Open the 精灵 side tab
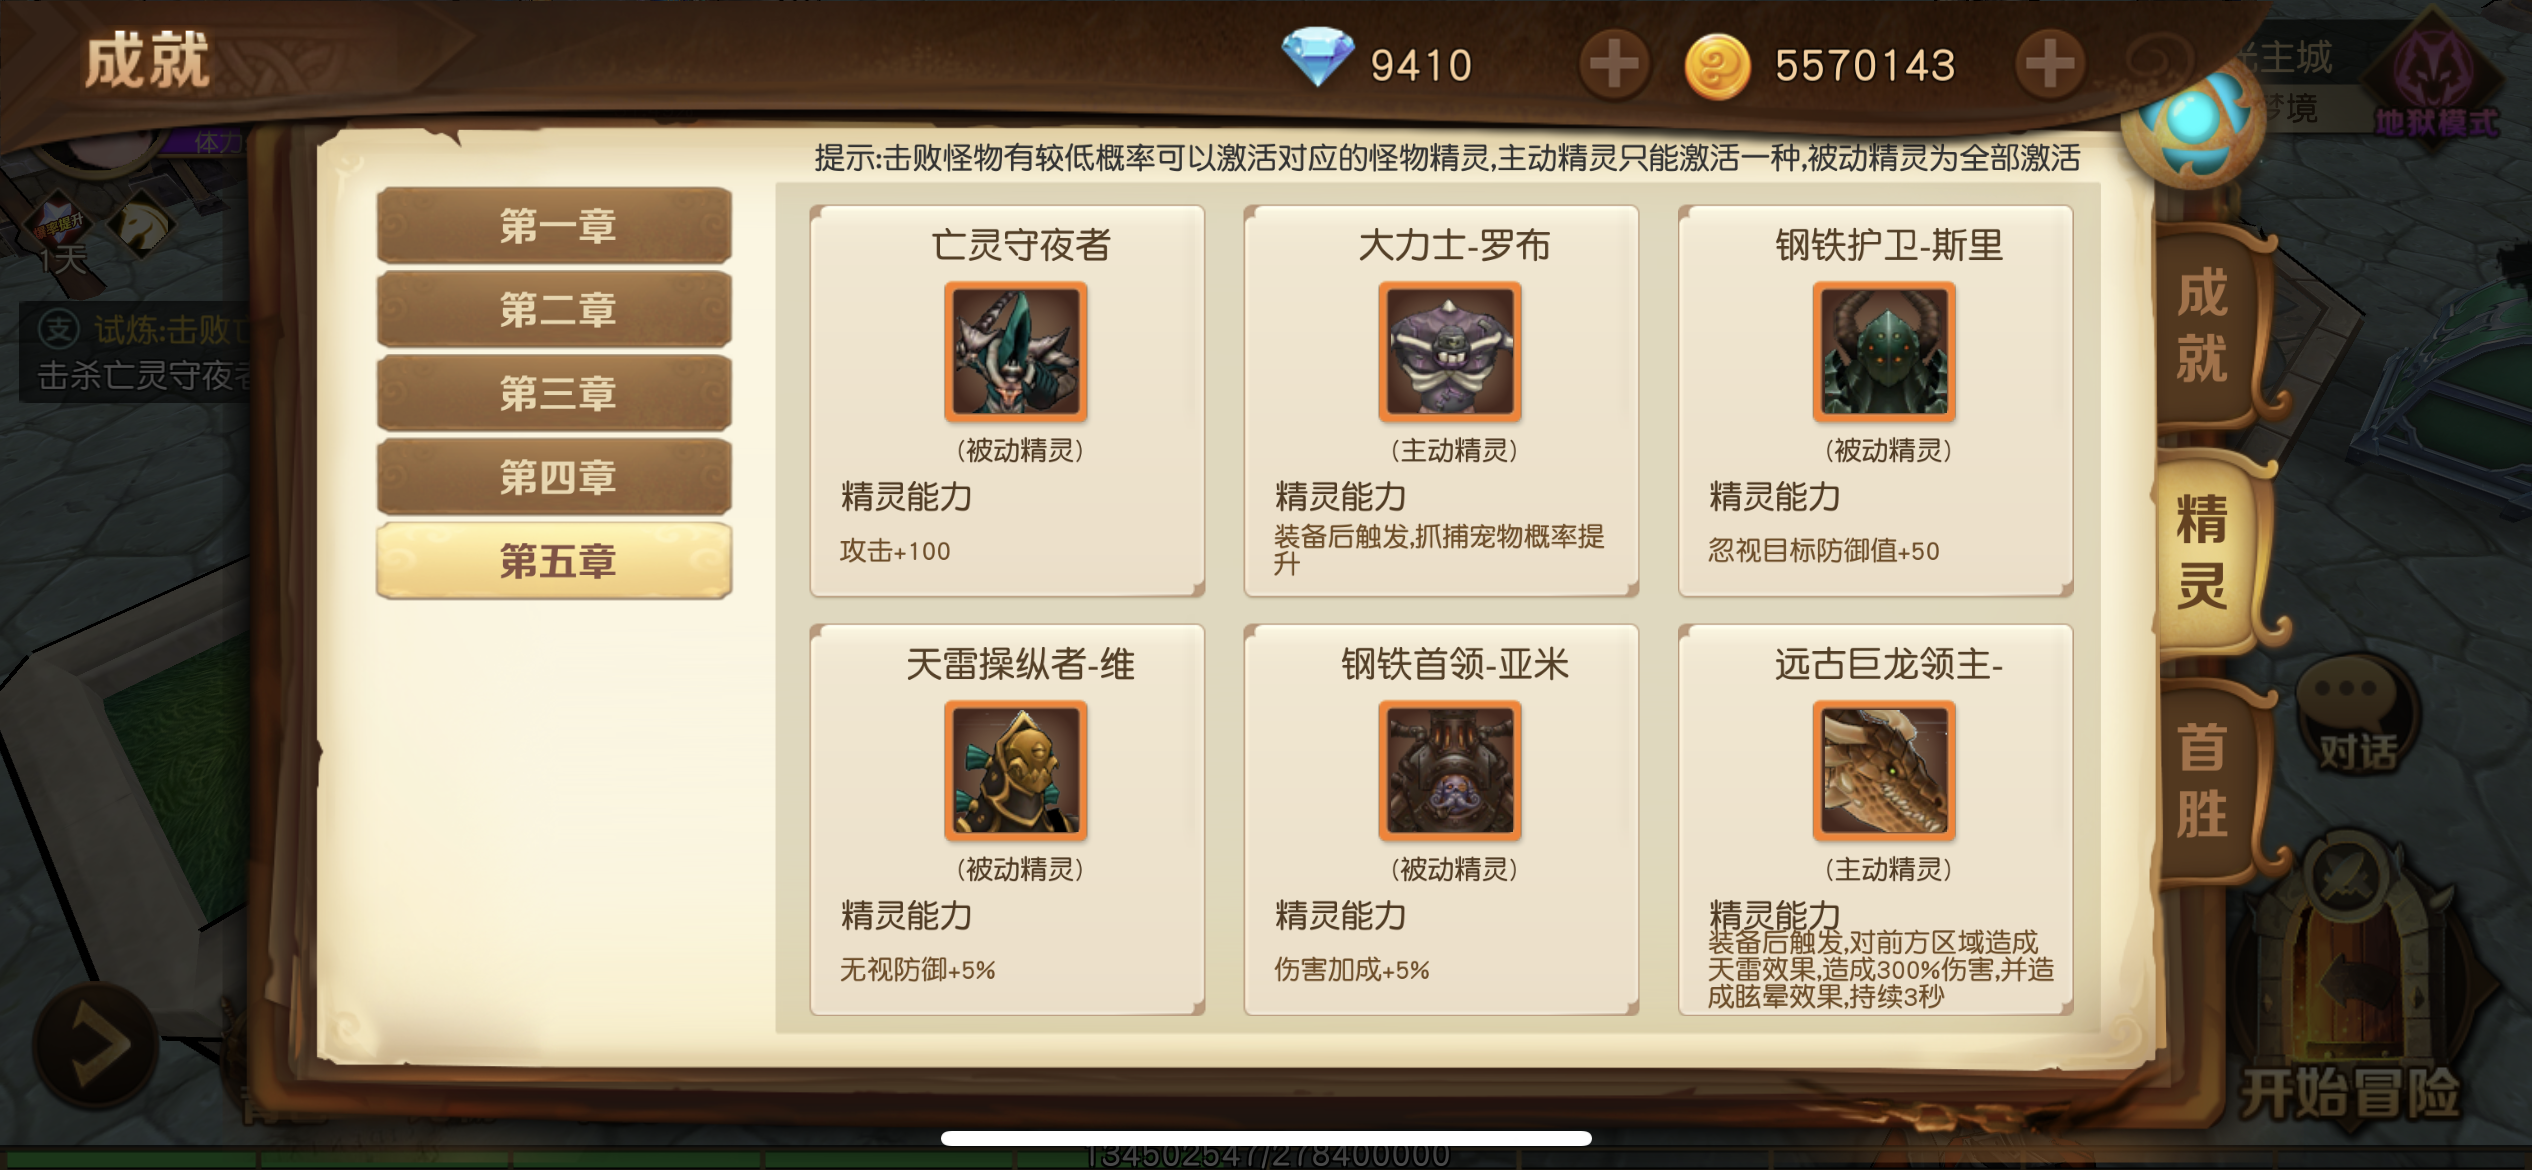 click(2203, 552)
